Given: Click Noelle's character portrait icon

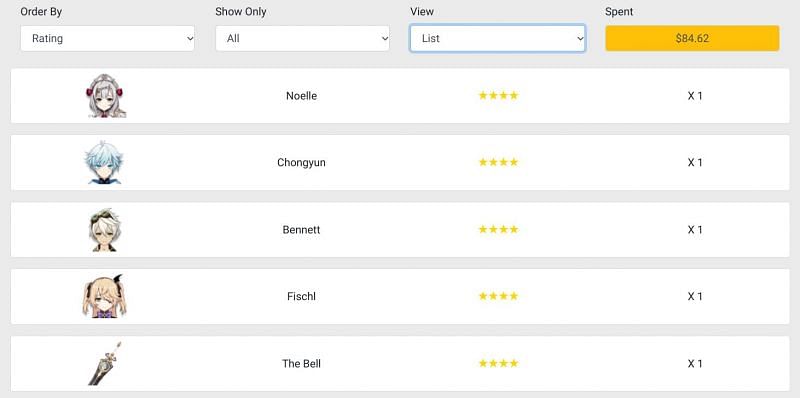Looking at the screenshot, I should click(105, 96).
